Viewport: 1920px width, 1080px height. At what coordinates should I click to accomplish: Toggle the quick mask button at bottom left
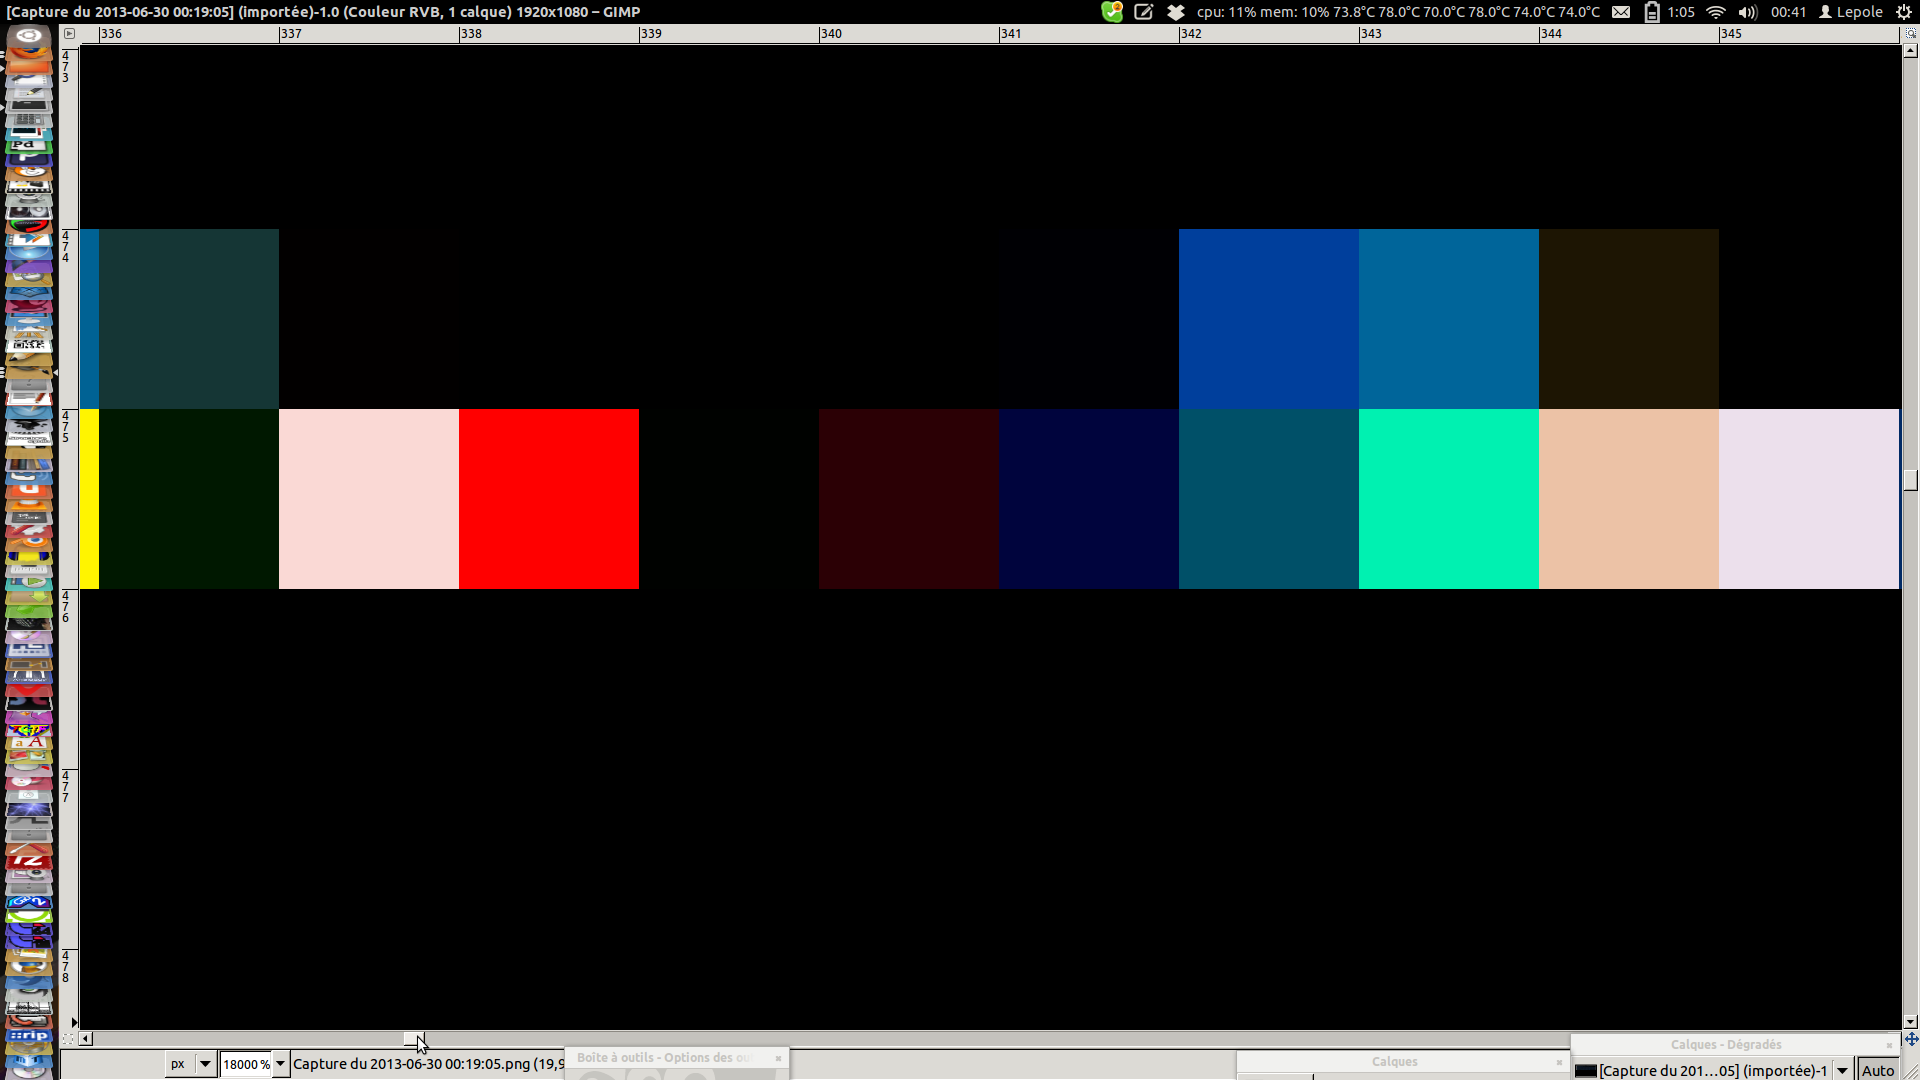pos(68,1039)
